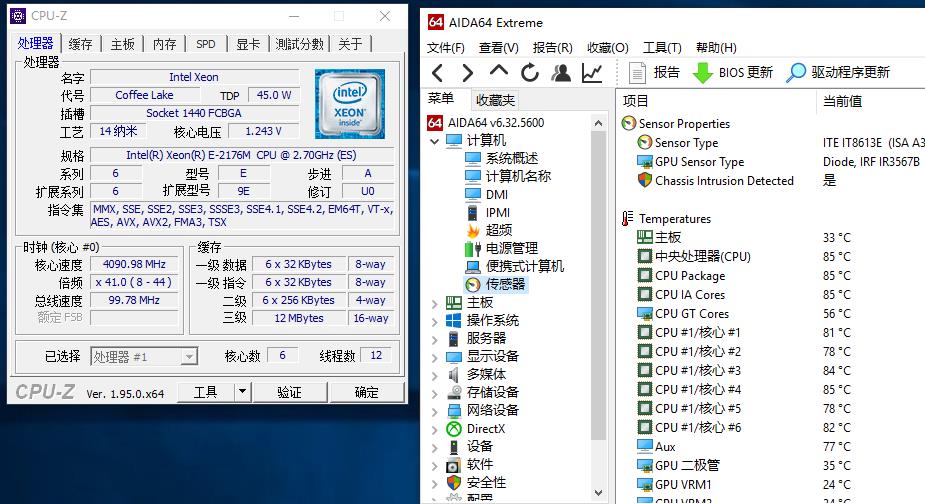Click 驱动程序更新 driver update button
Image resolution: width=925 pixels, height=504 pixels.
838,73
